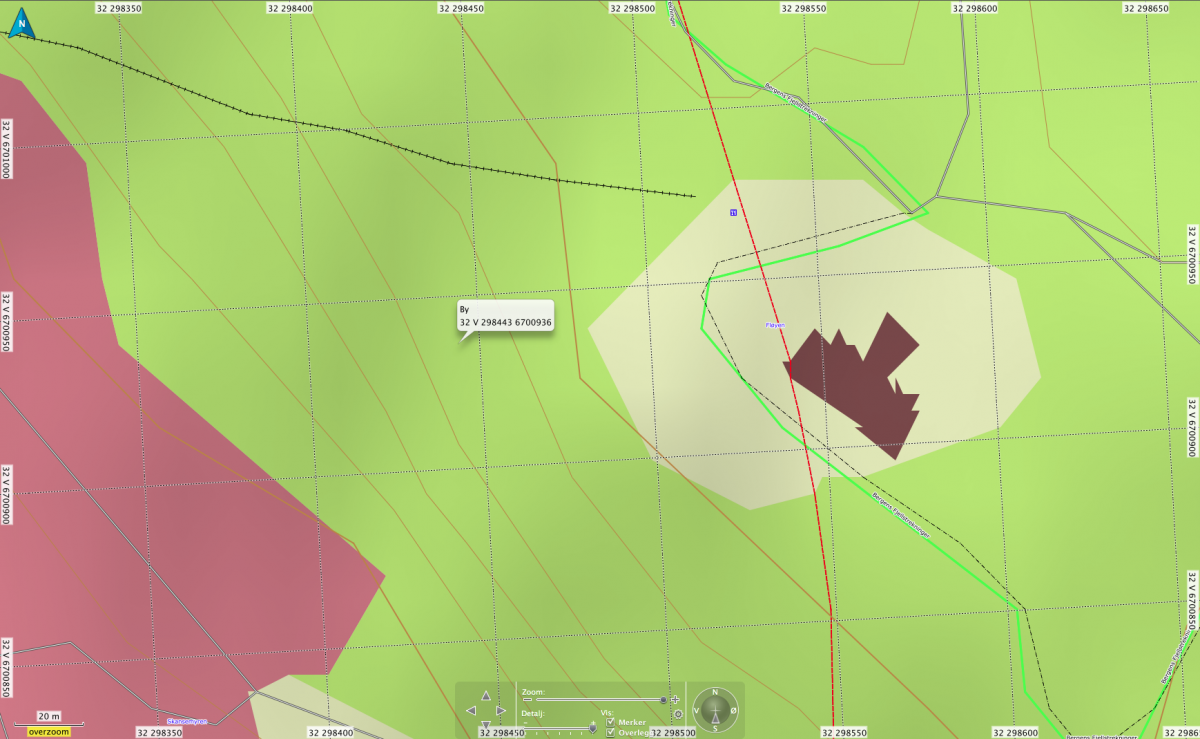This screenshot has height=739, width=1200.
Task: Click the compass rose control
Action: point(716,710)
